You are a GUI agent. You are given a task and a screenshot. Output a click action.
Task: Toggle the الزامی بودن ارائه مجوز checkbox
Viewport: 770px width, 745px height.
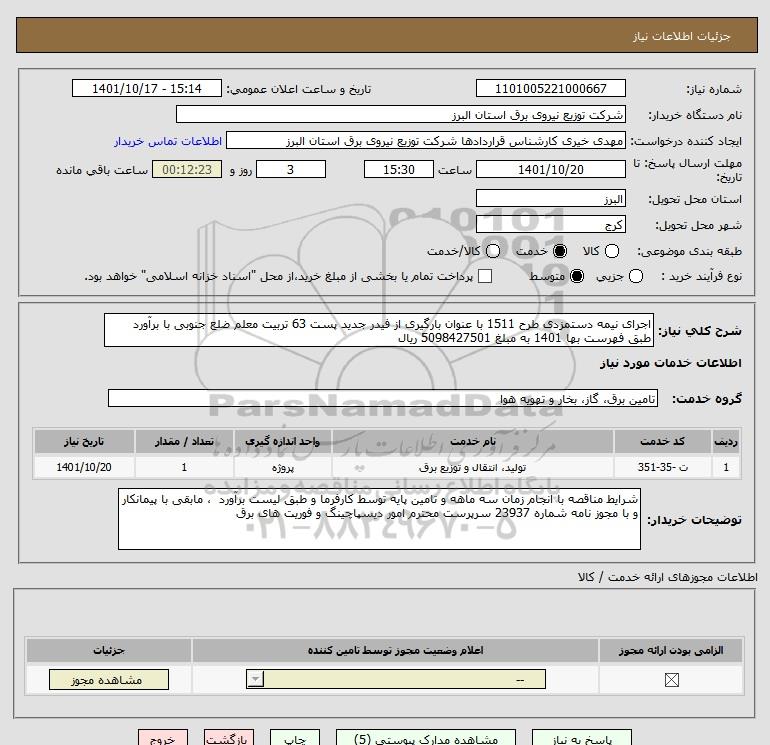(x=671, y=680)
